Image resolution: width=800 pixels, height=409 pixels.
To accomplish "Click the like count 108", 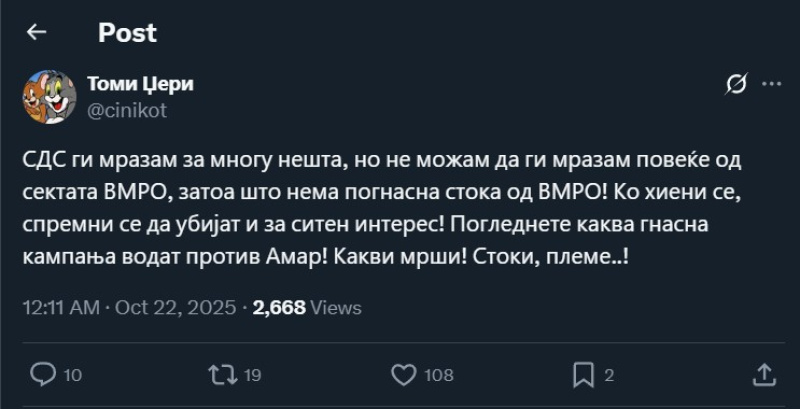I will tap(437, 375).
